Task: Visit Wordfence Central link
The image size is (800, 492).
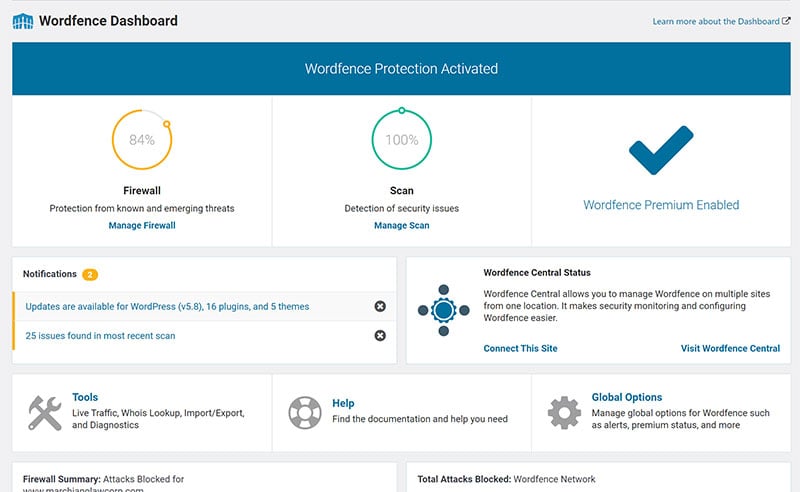Action: tap(730, 349)
